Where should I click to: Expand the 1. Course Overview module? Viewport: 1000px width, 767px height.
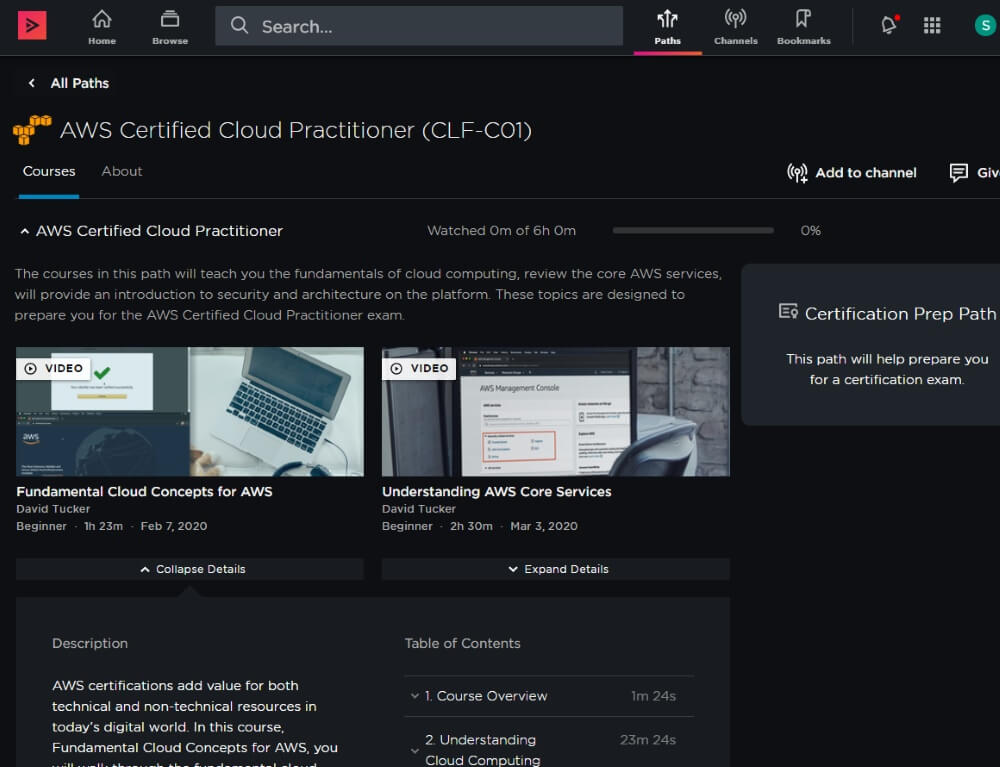pos(548,696)
